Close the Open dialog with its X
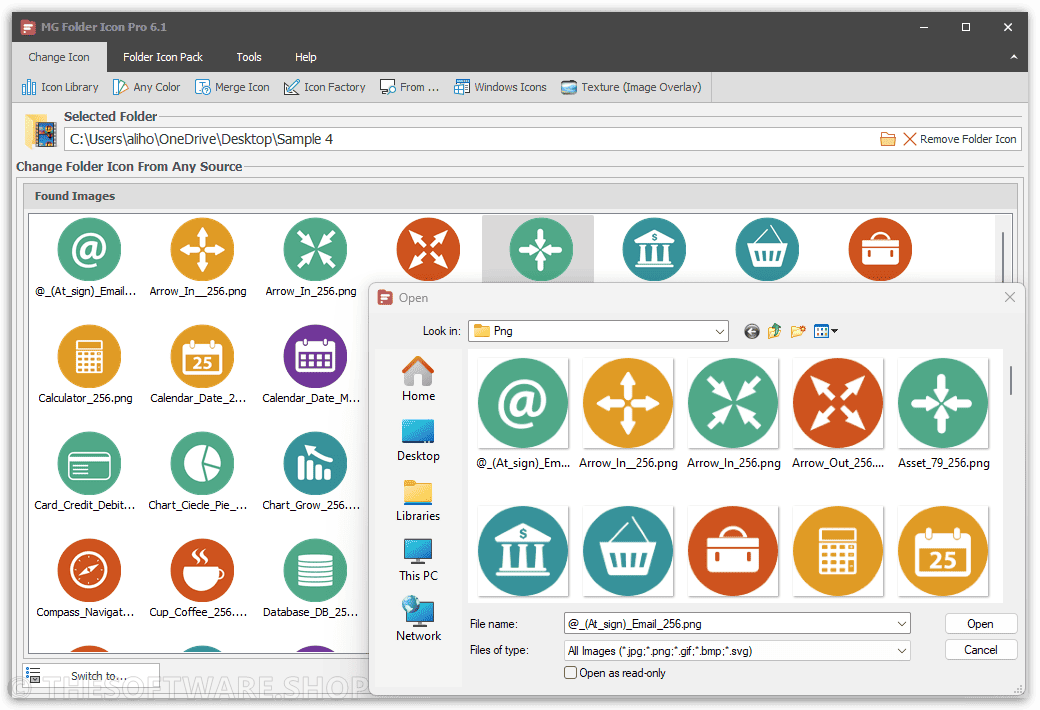This screenshot has height=710, width=1040. point(1009,297)
